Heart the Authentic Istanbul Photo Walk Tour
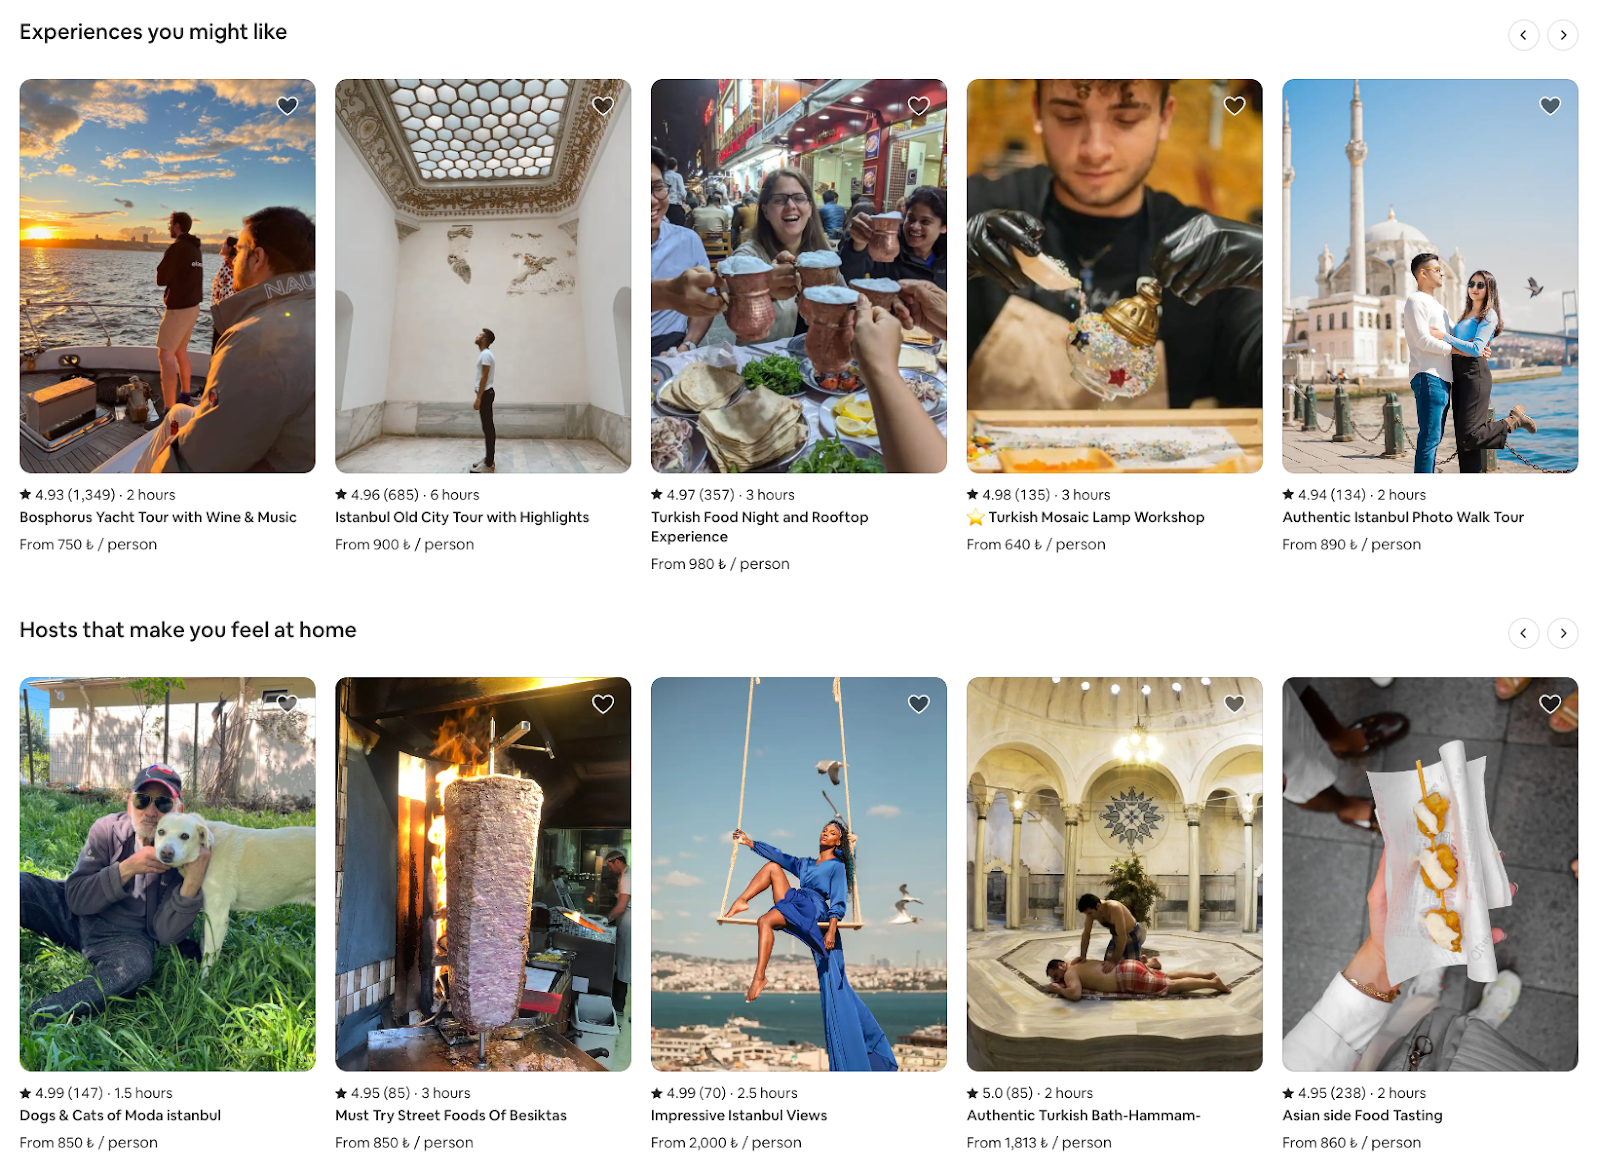 click(x=1550, y=105)
